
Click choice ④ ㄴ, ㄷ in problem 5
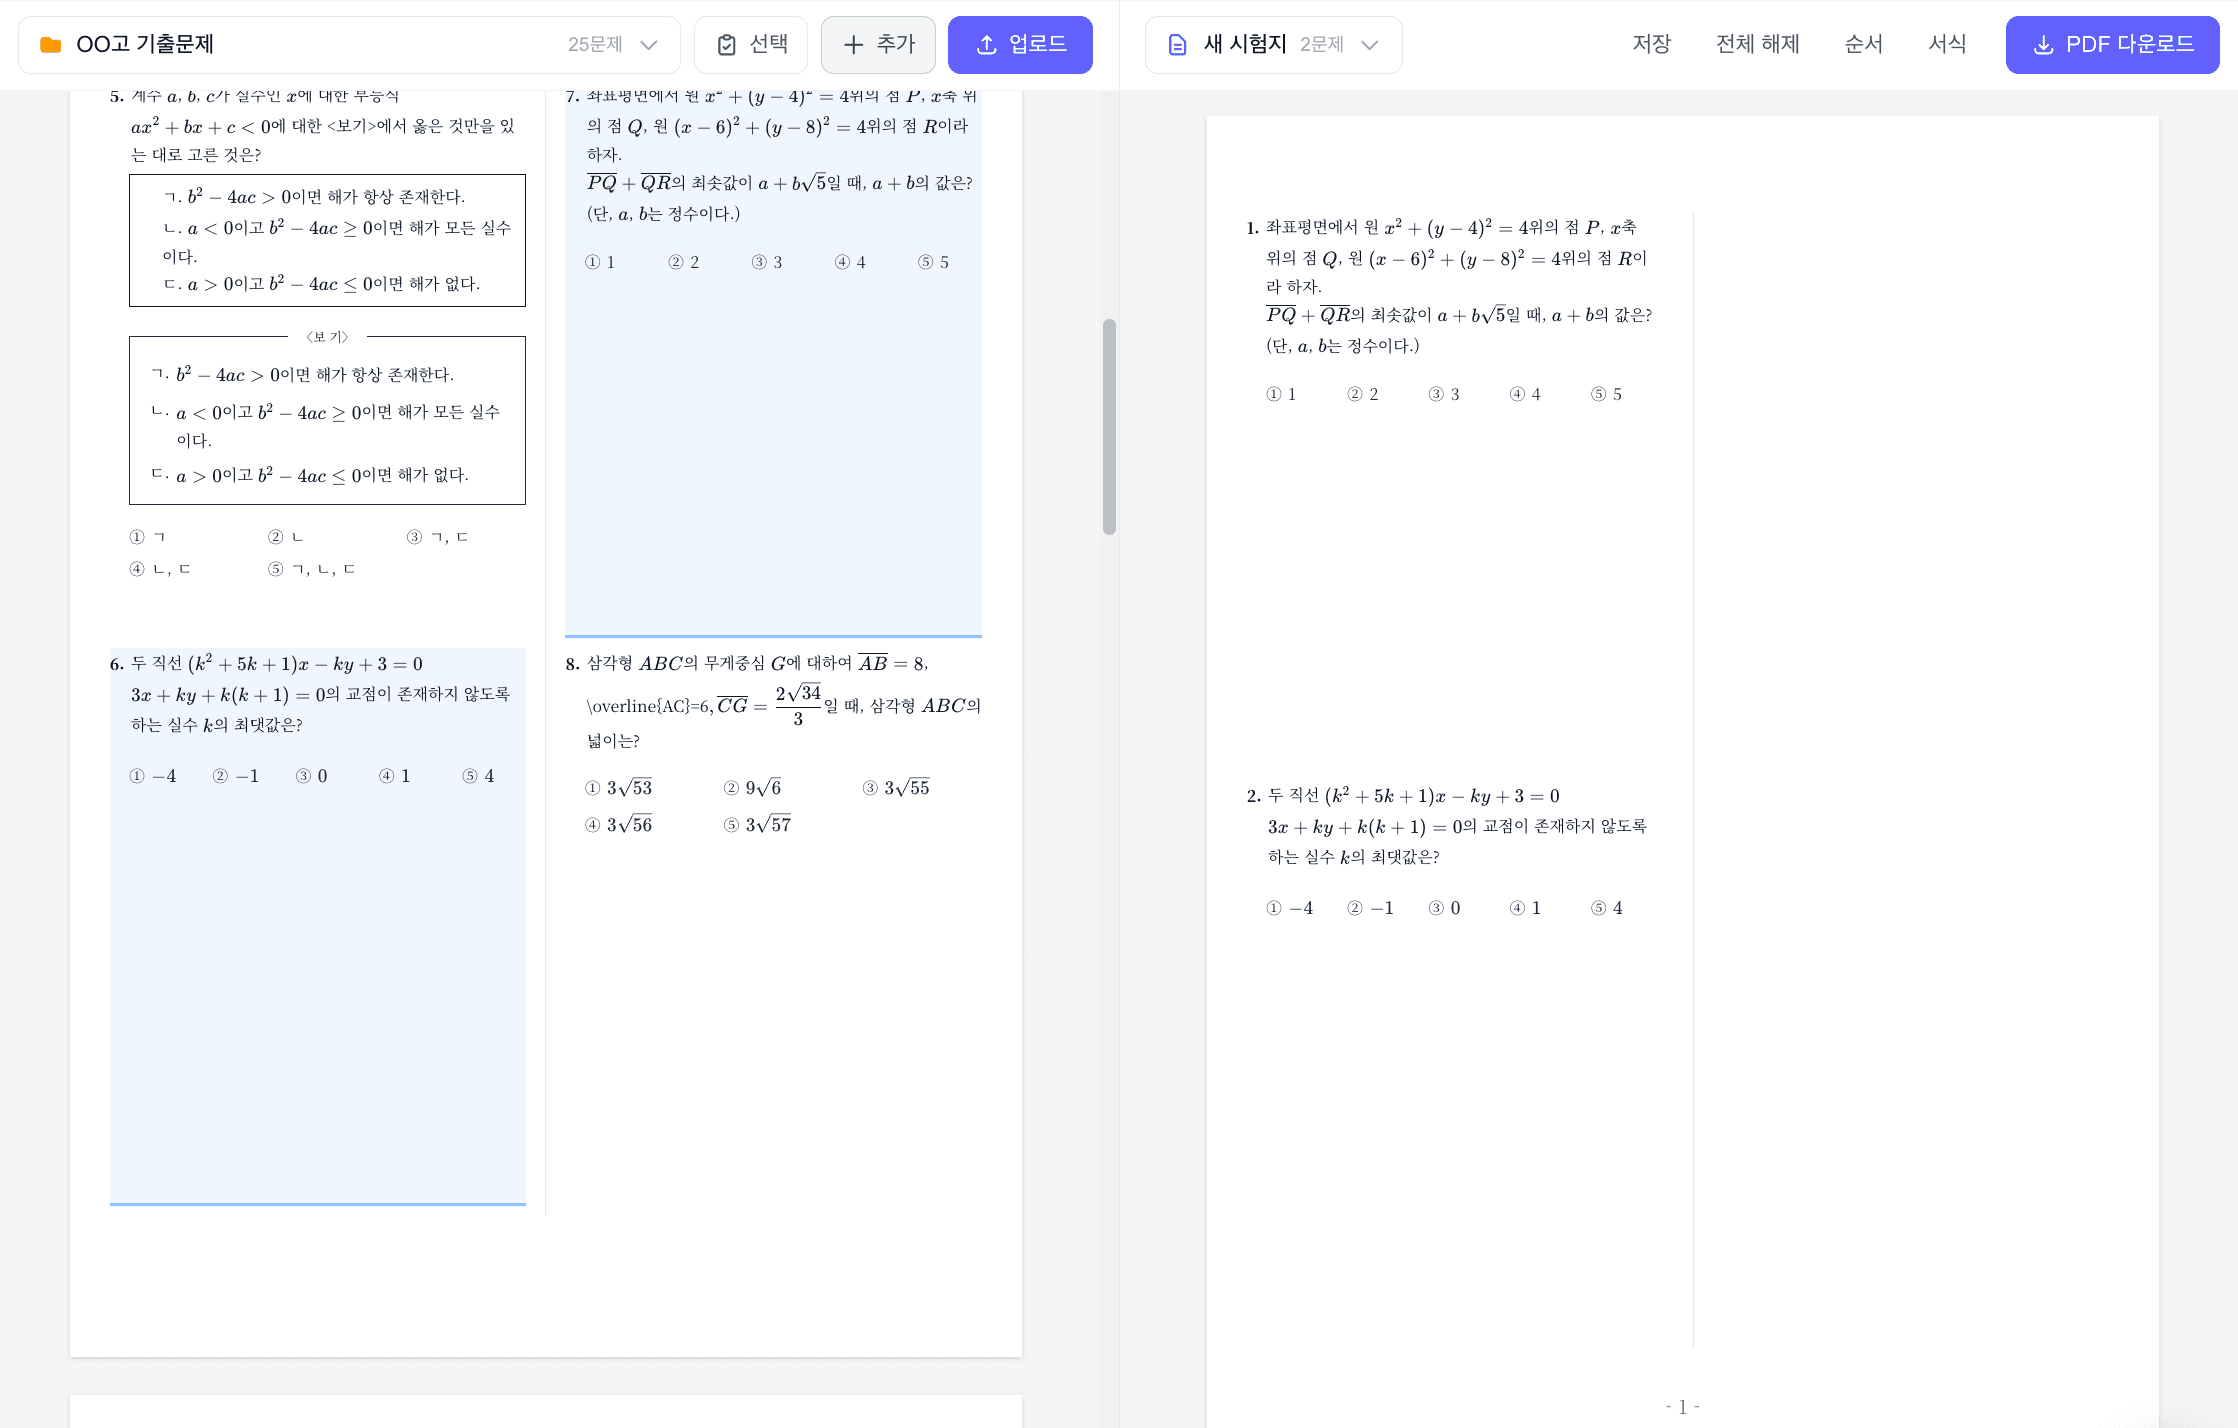[160, 569]
